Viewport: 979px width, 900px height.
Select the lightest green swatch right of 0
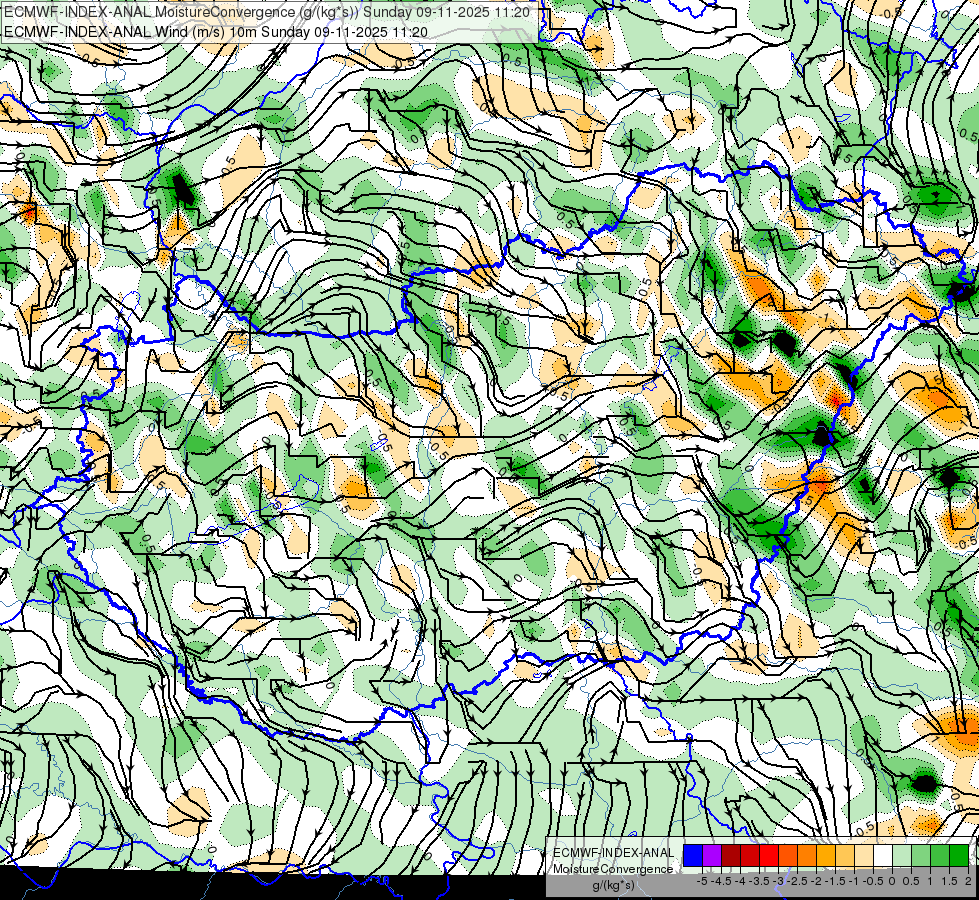click(902, 856)
